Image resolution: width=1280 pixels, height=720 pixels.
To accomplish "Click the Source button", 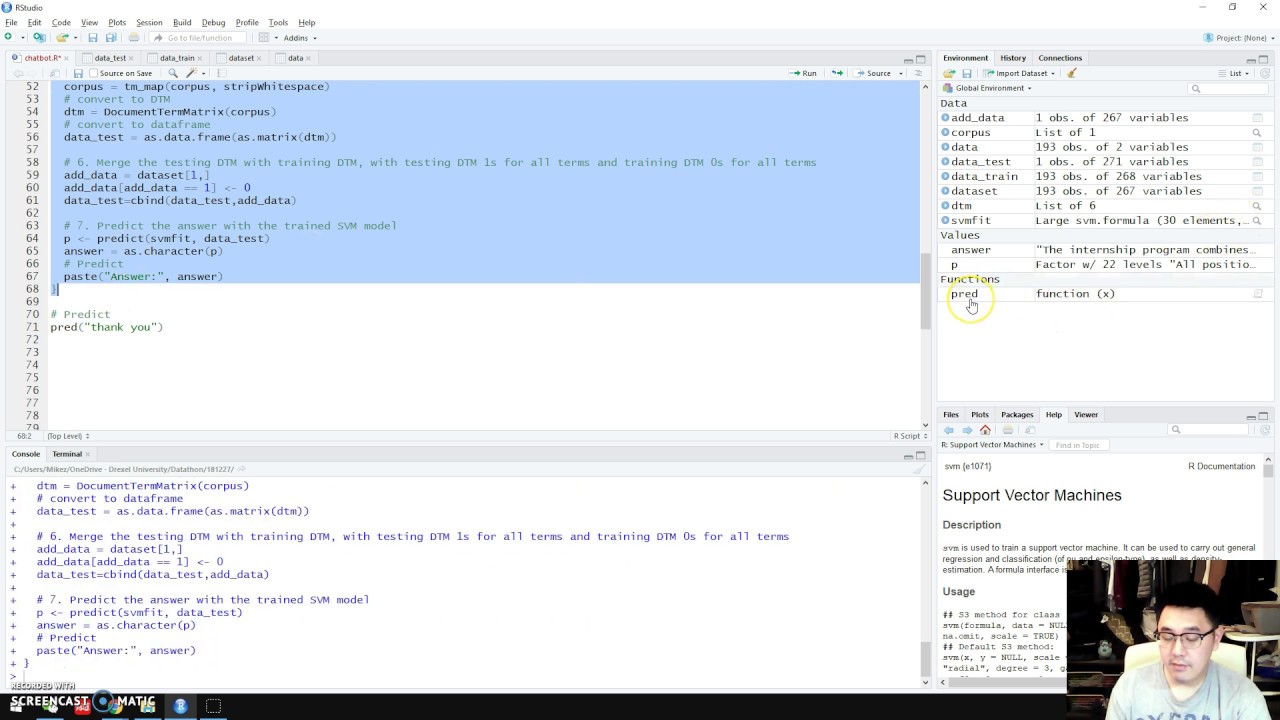I will [x=873, y=73].
